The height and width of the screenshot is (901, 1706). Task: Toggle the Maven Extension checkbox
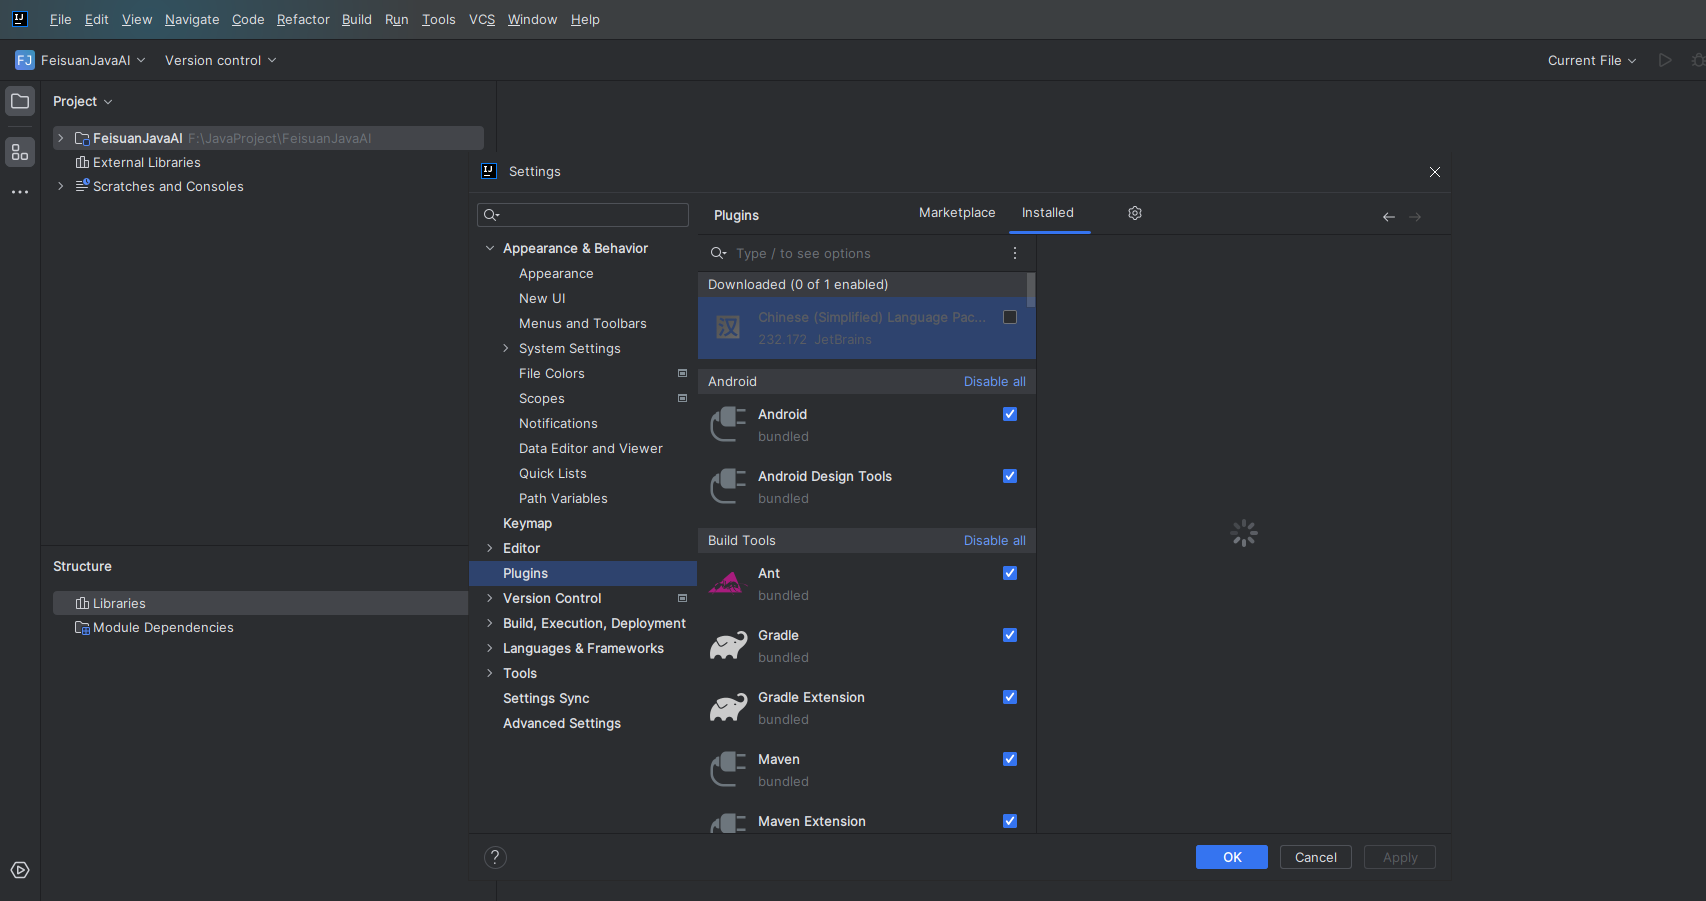click(x=1010, y=821)
